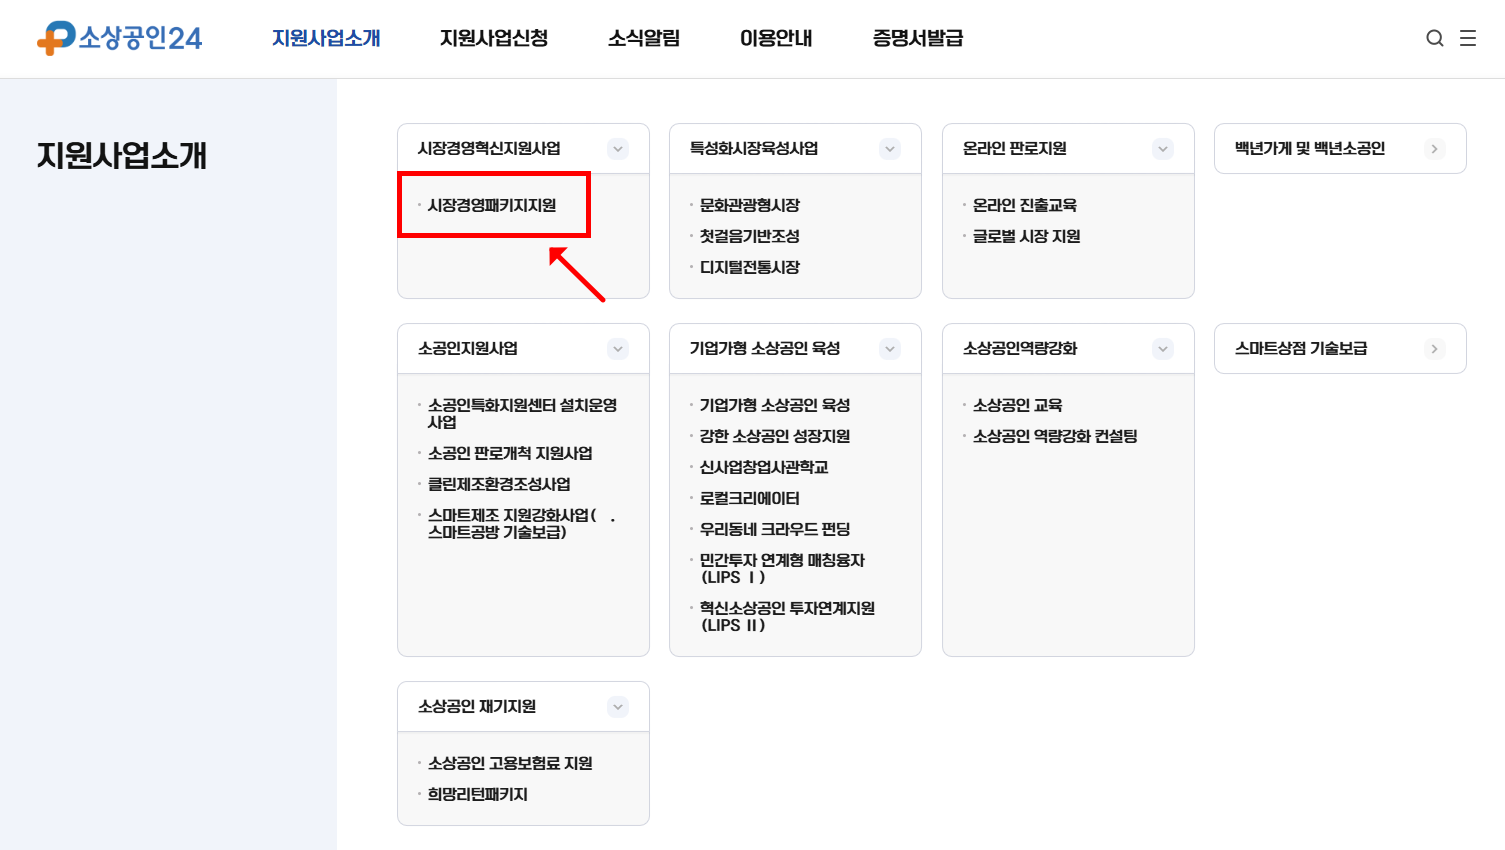Collapse the 소상공인 재기지원 panel chevron

(617, 706)
